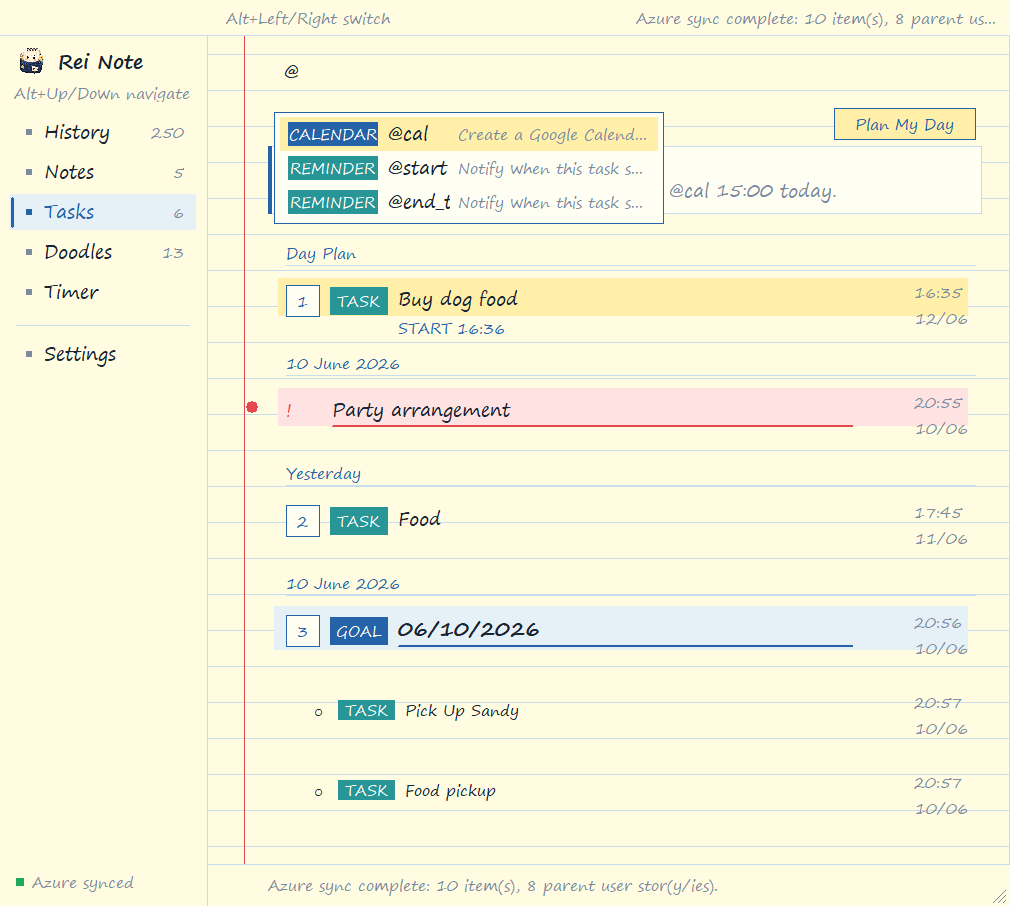Viewport: 1010px width, 906px height.
Task: Click the Doodles count 13
Action: (x=173, y=253)
